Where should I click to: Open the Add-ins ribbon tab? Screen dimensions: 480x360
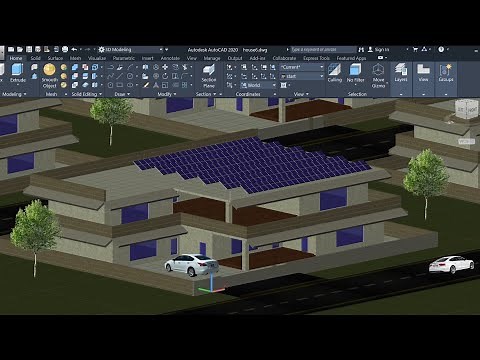coord(258,58)
